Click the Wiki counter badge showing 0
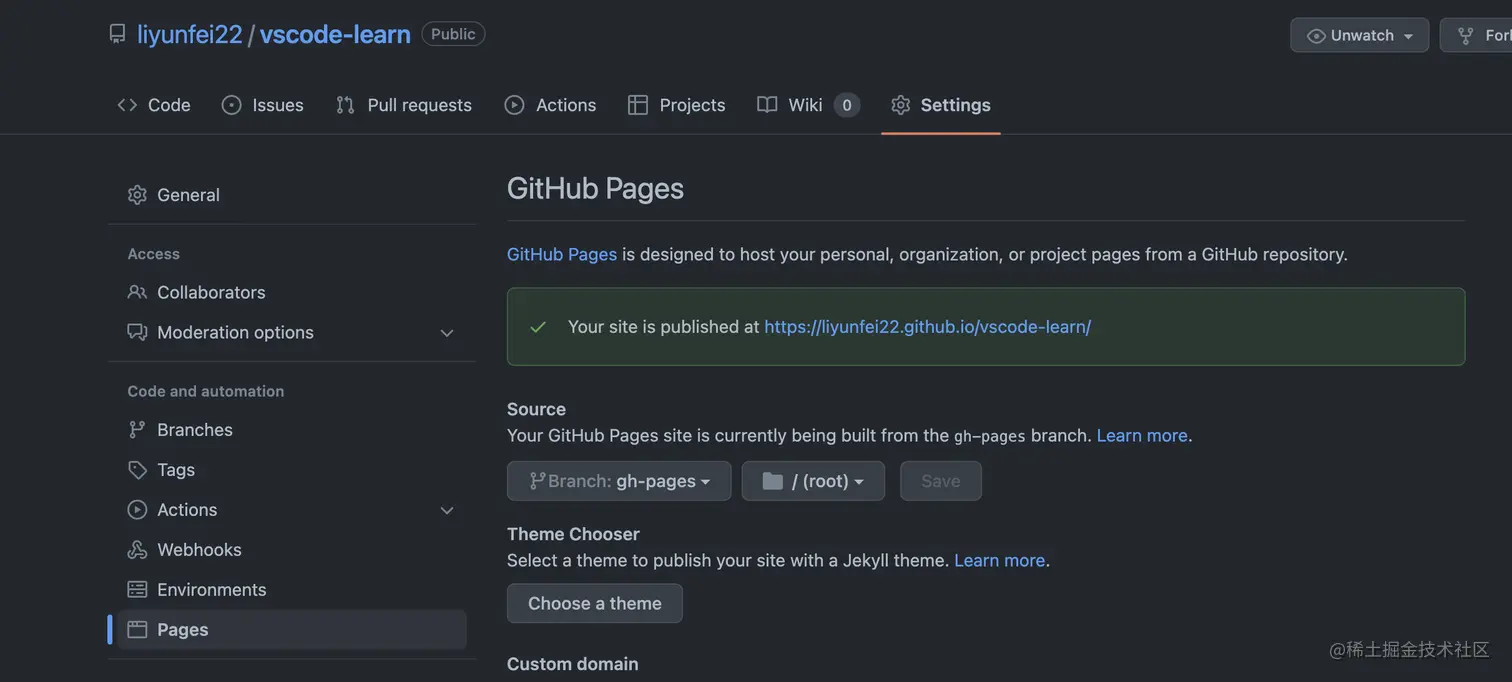The image size is (1512, 682). pyautogui.click(x=847, y=105)
